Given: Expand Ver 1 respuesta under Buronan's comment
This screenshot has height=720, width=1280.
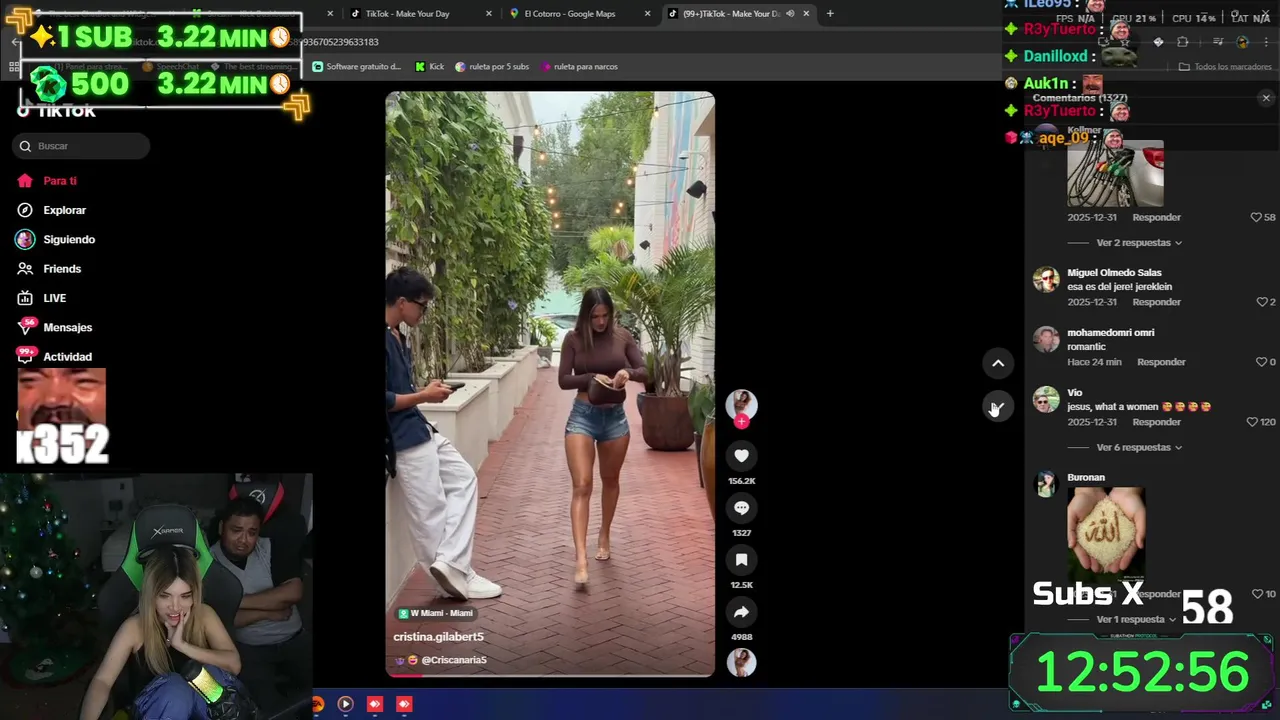Looking at the screenshot, I should click(x=1137, y=619).
